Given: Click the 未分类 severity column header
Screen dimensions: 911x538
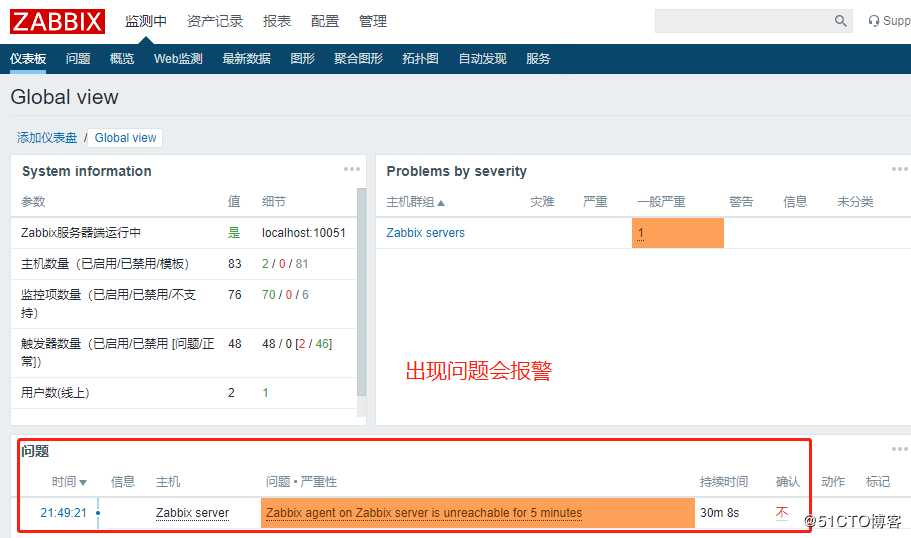Looking at the screenshot, I should click(855, 202).
